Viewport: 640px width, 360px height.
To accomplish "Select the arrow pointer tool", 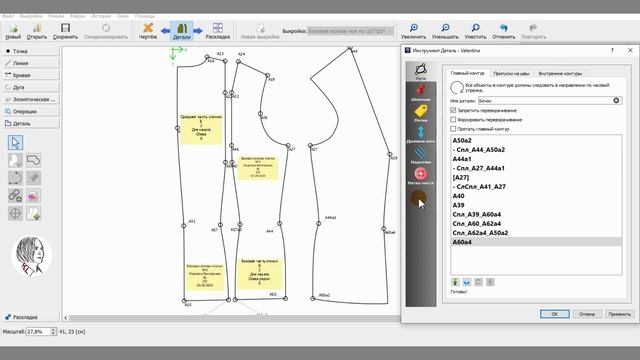I will 16,142.
